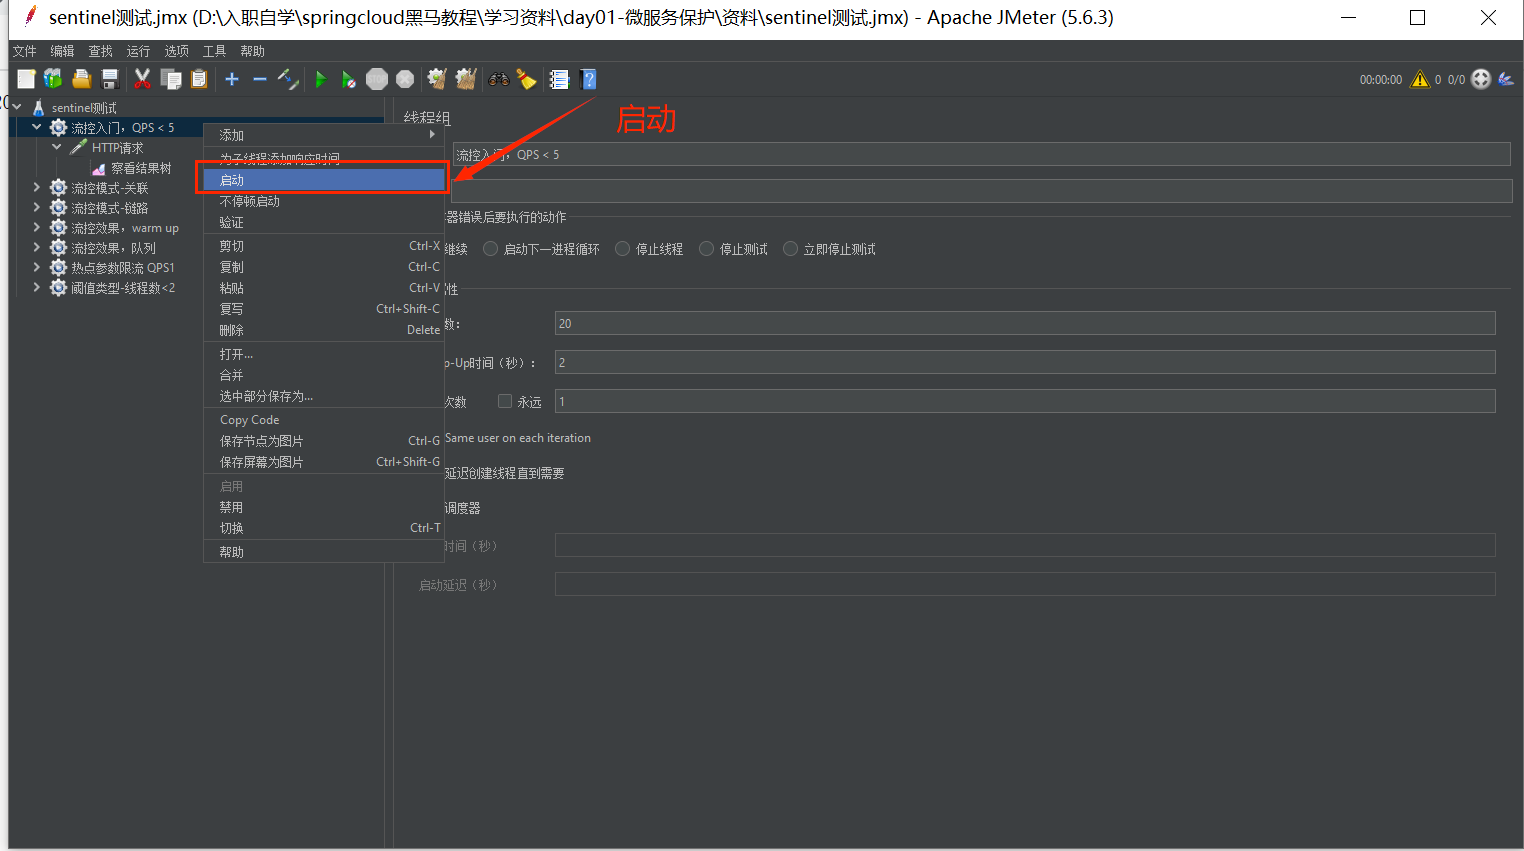This screenshot has height=851, width=1524.
Task: Choose 保存节点为图片 in the context menu
Action: (324, 441)
